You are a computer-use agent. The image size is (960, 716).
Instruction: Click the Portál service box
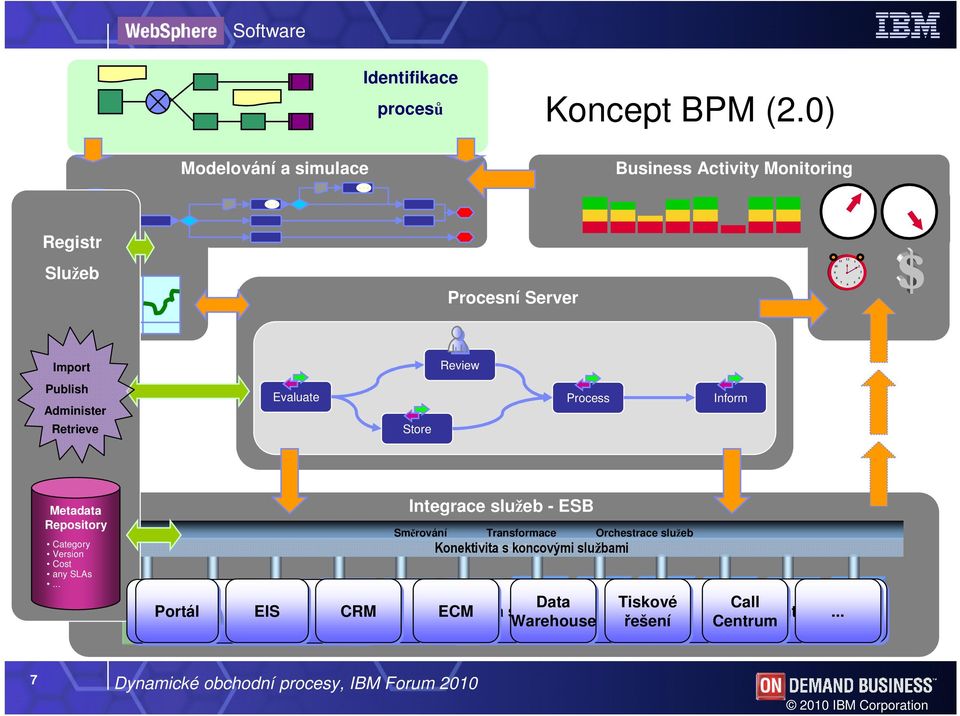tap(177, 611)
